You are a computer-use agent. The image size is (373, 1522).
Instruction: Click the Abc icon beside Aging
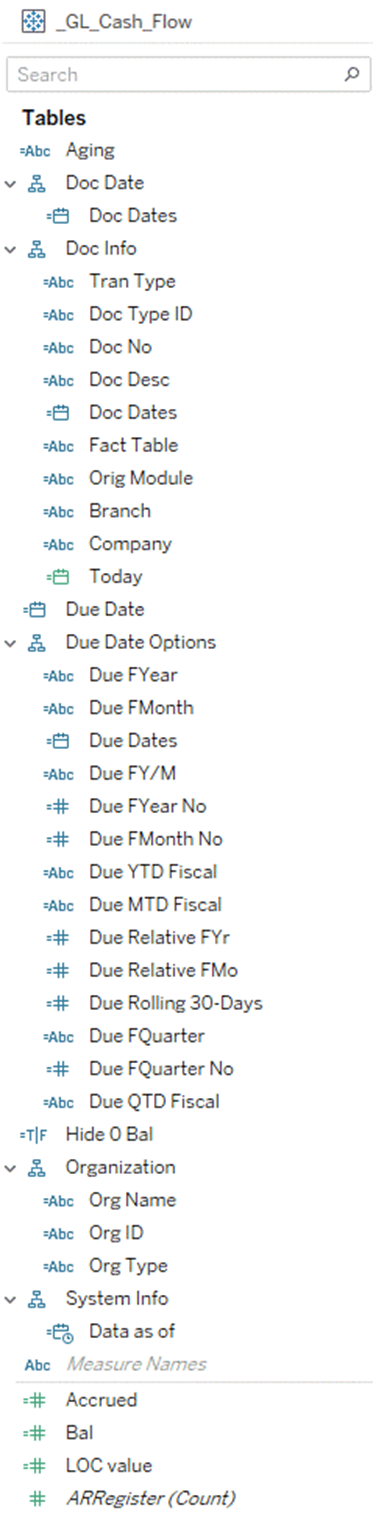34,150
